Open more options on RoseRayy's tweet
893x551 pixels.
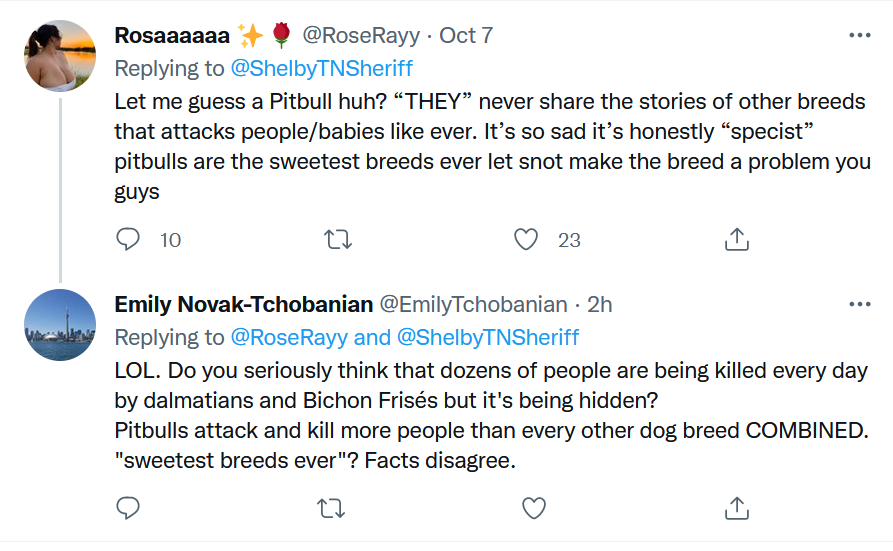[x=859, y=35]
